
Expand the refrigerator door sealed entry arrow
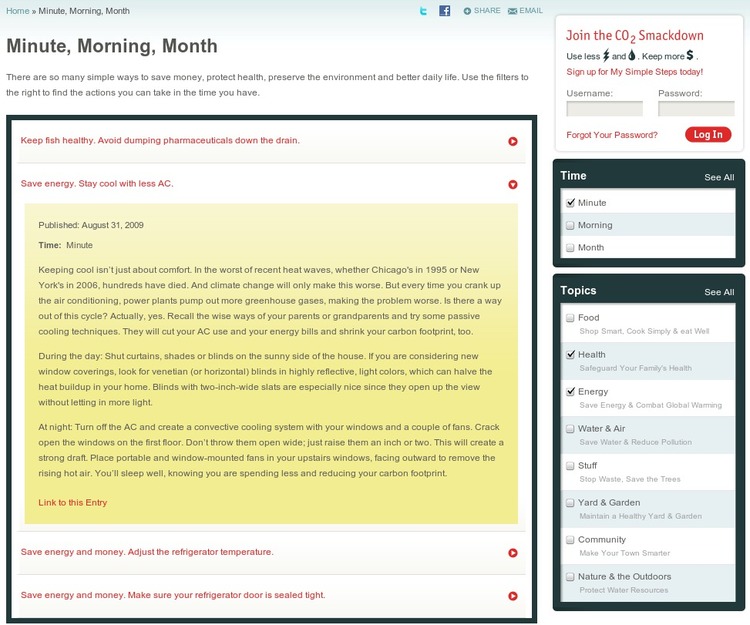(513, 596)
